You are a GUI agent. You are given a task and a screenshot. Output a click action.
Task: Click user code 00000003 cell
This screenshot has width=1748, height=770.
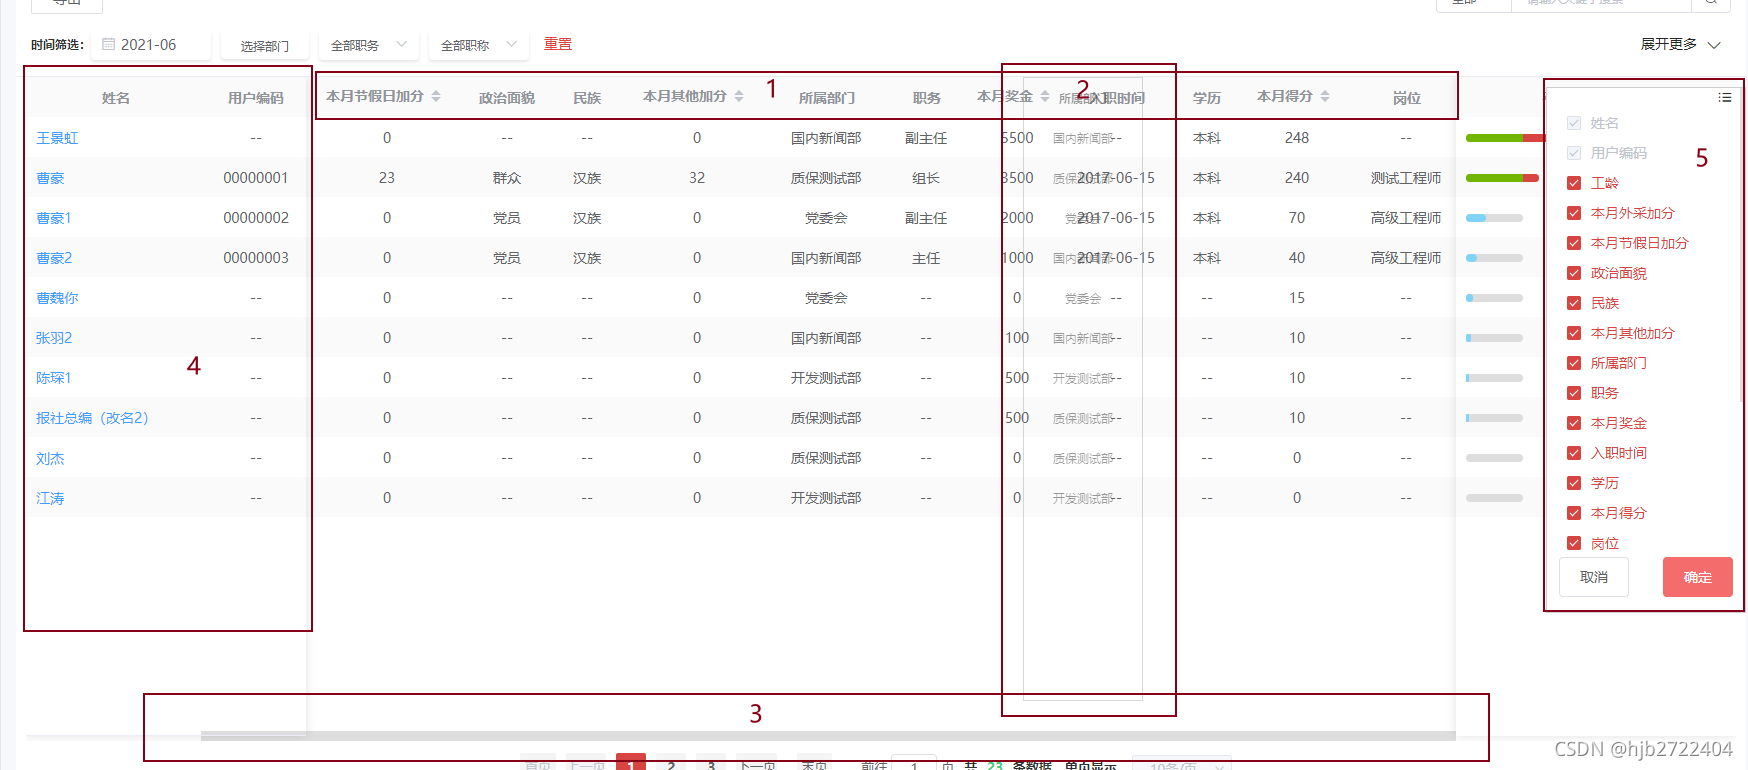[x=256, y=258]
